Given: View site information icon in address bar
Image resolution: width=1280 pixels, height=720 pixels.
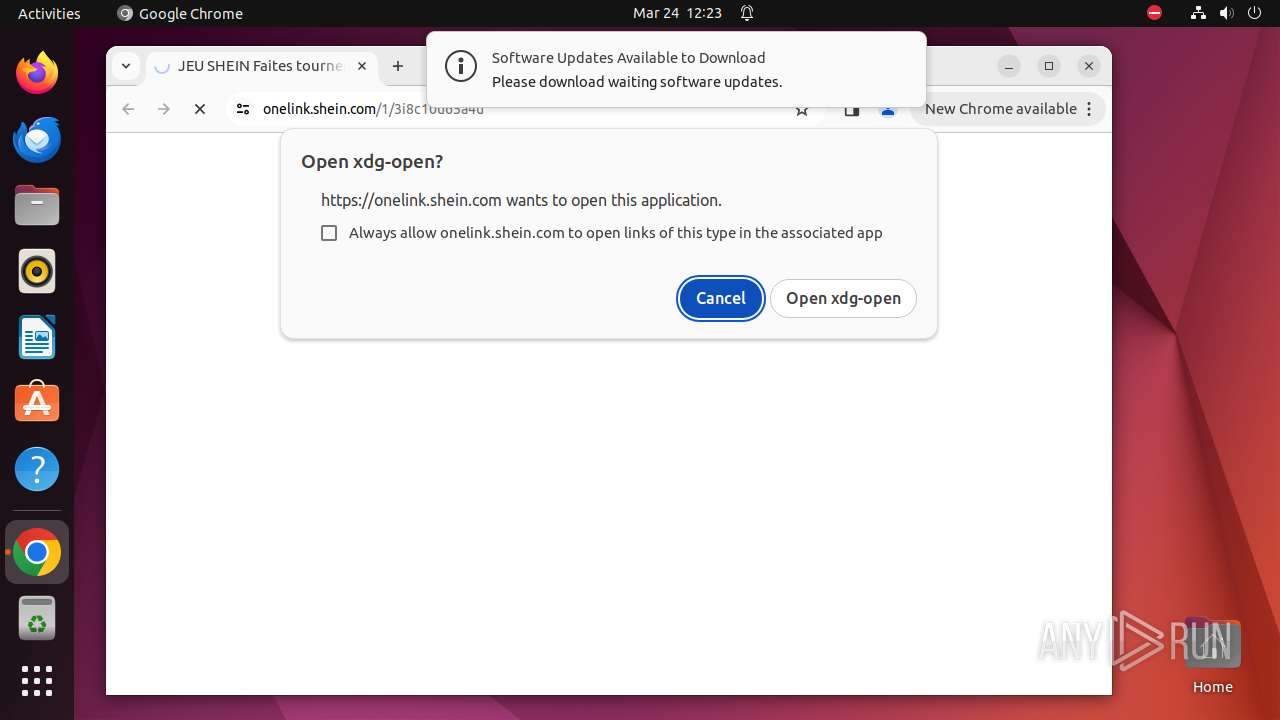Looking at the screenshot, I should (242, 109).
